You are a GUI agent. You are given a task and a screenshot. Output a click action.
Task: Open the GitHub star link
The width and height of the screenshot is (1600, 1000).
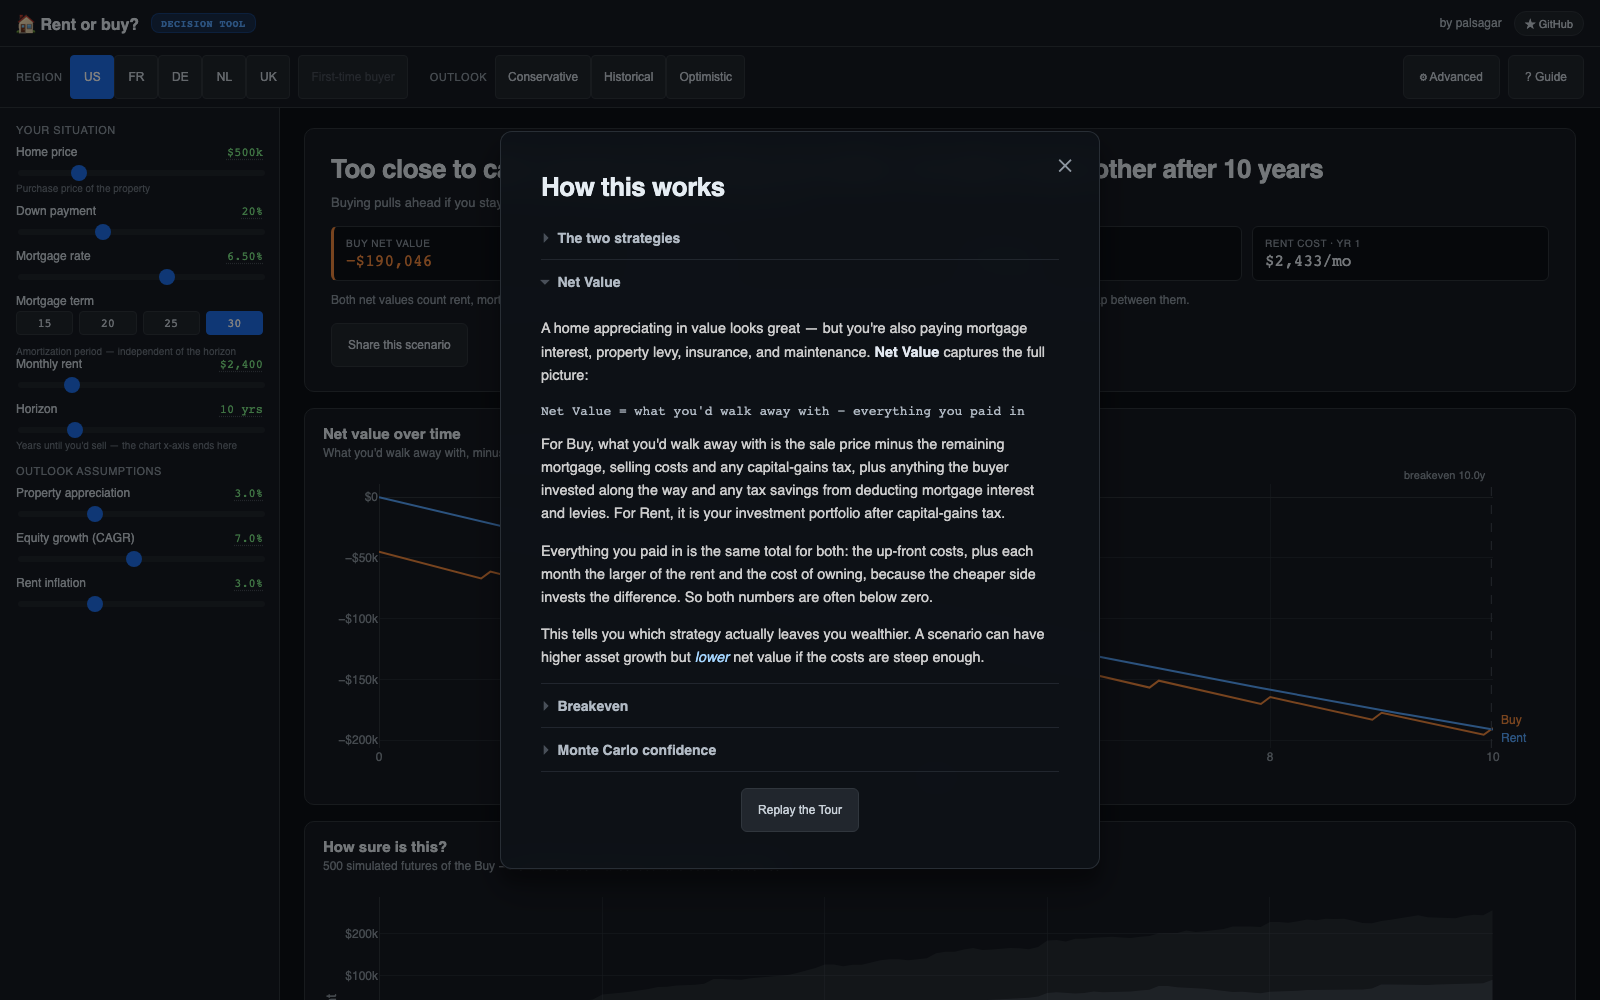1548,24
